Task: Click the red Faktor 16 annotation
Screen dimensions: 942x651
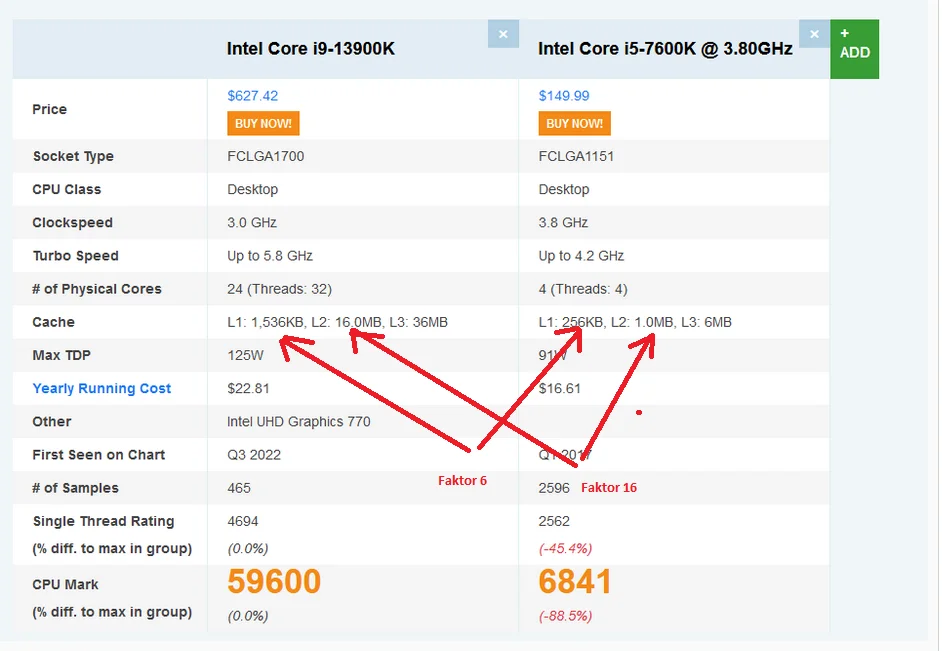Action: [x=609, y=488]
